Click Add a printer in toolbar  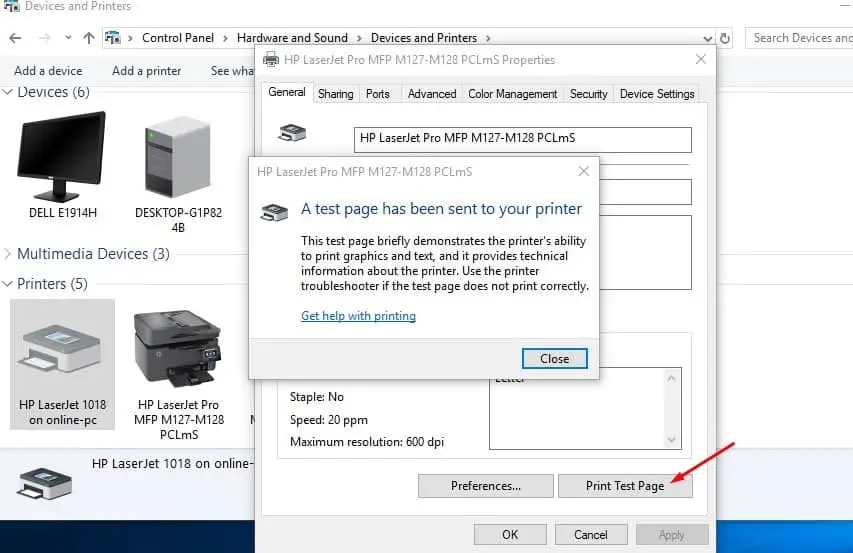pyautogui.click(x=146, y=71)
